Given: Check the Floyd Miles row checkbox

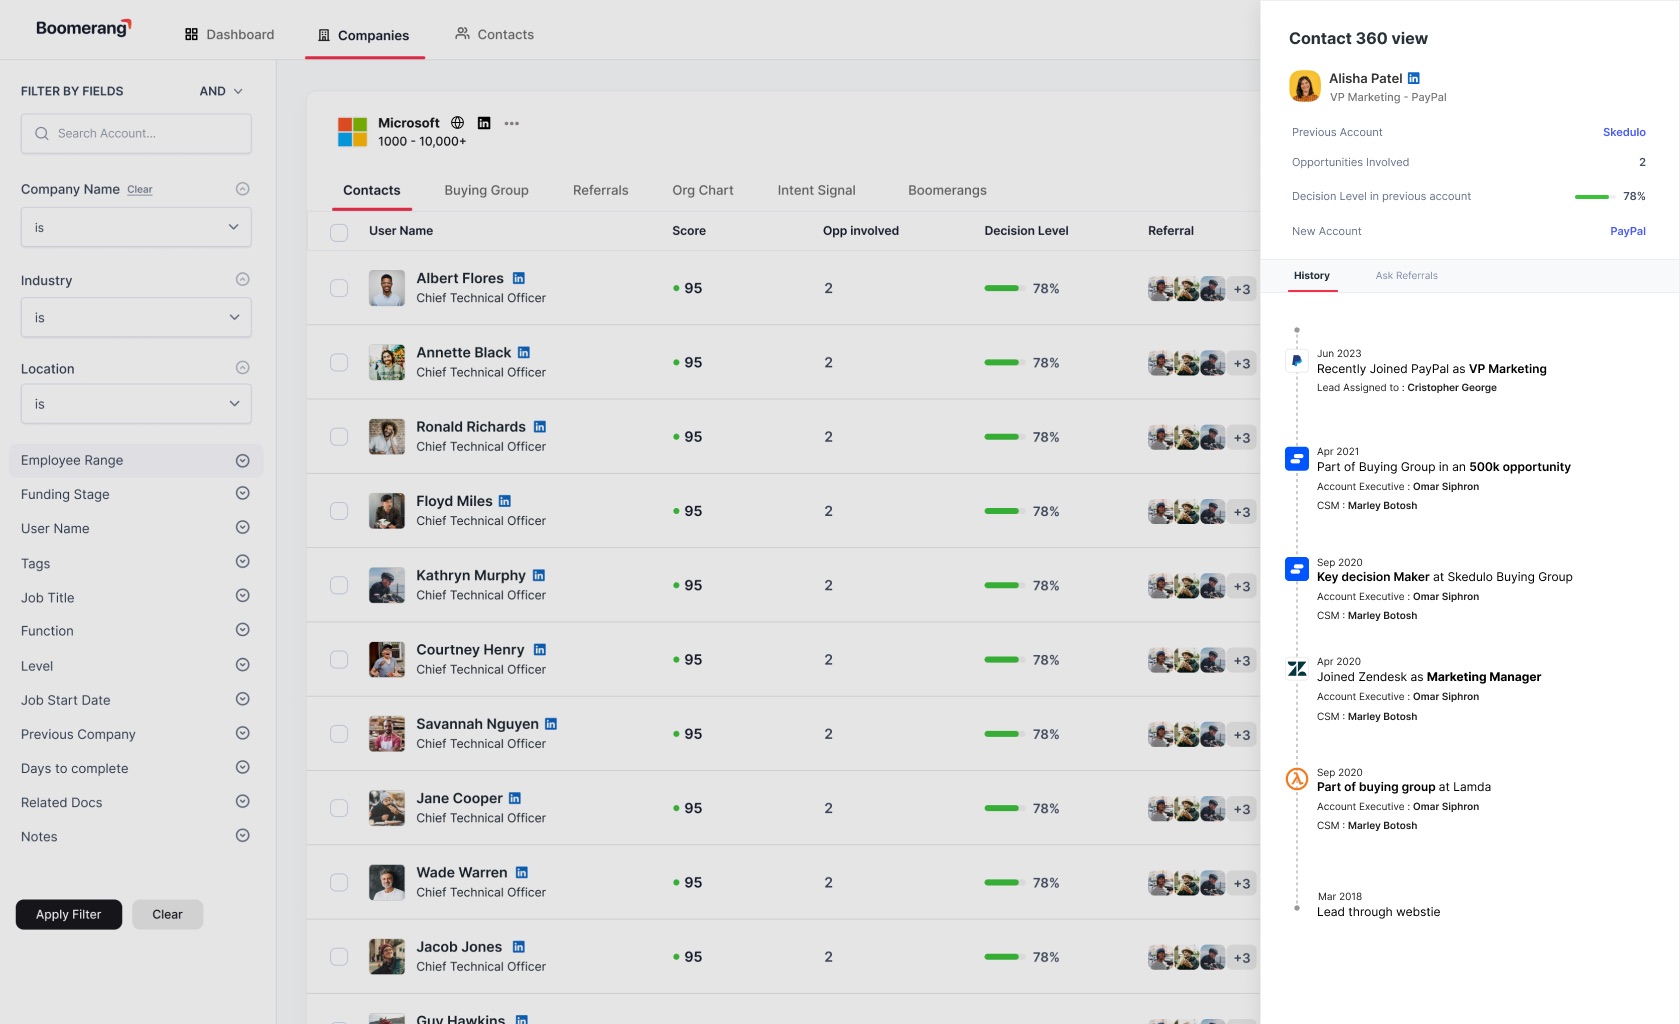Looking at the screenshot, I should (x=339, y=511).
